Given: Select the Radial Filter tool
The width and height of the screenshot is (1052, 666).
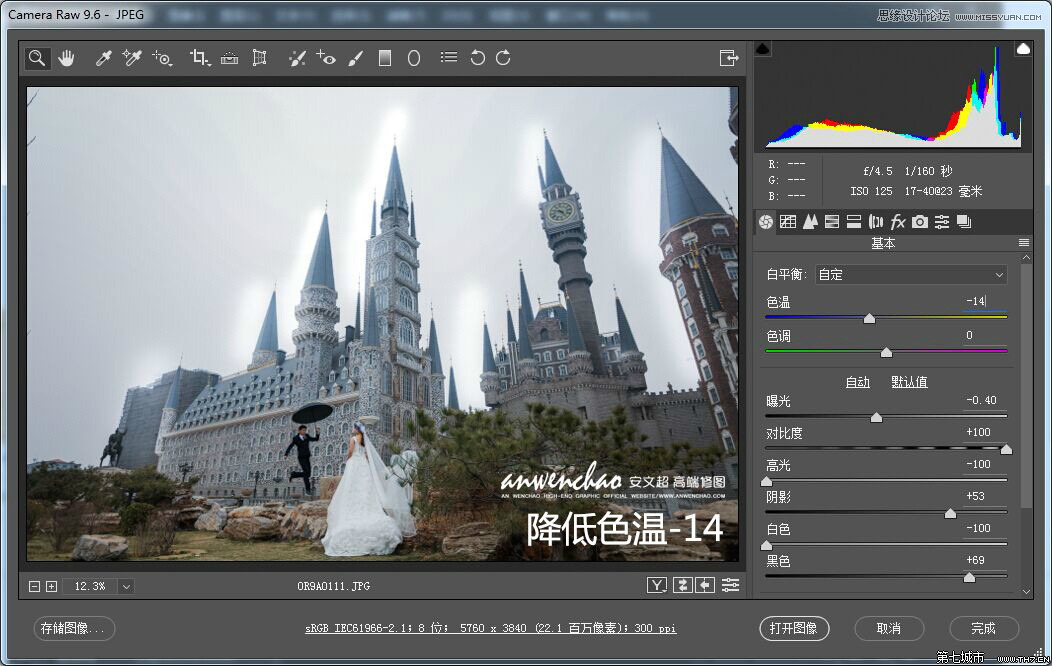Looking at the screenshot, I should pyautogui.click(x=414, y=58).
